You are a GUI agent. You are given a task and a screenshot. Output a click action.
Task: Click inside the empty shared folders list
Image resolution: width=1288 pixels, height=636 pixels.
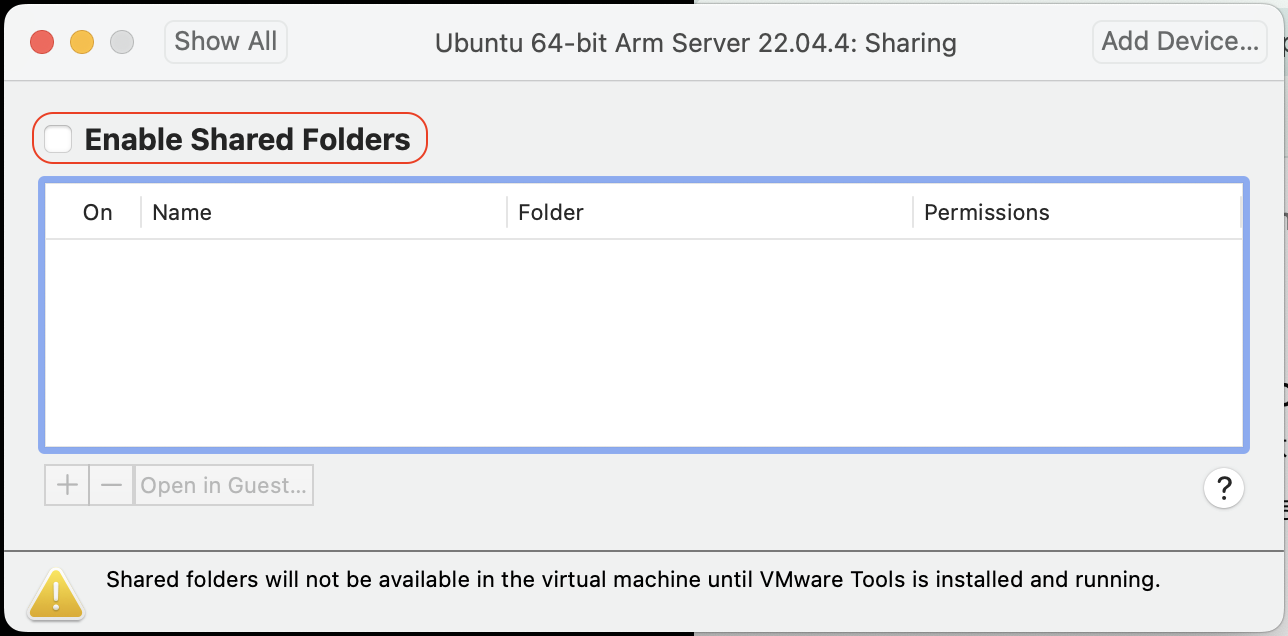point(644,340)
